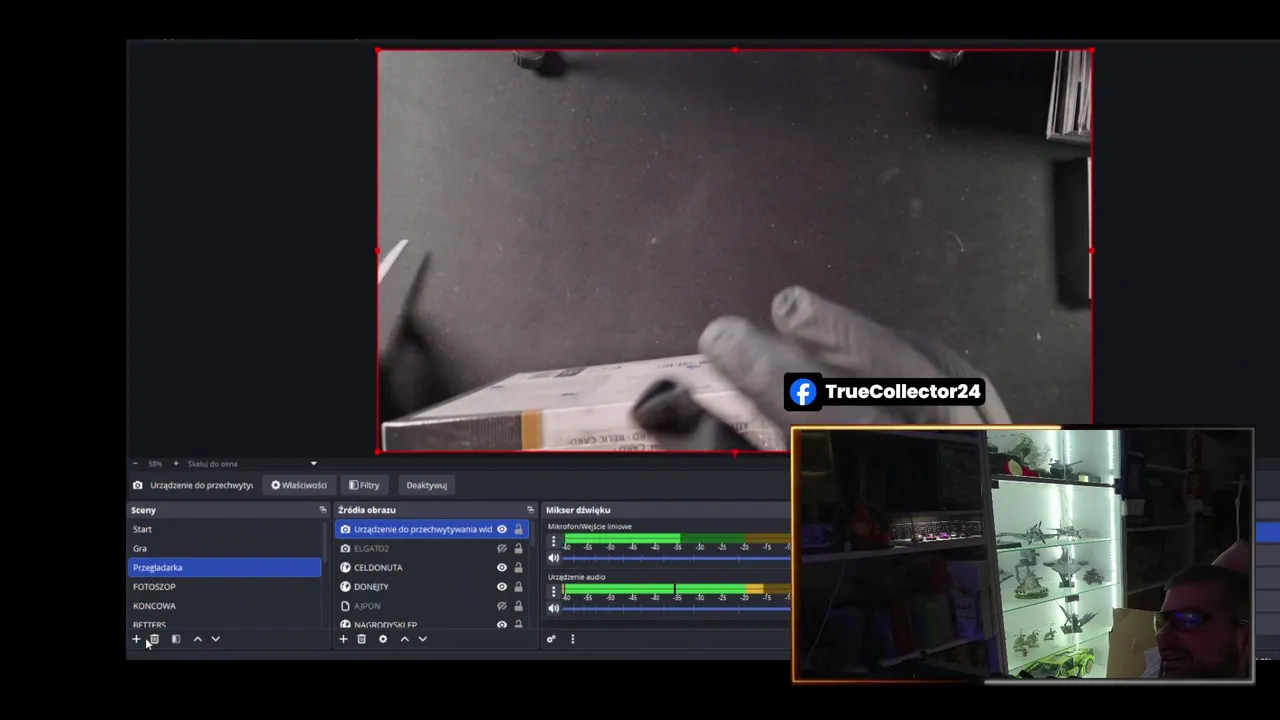Switch to the KONCOWA scene
This screenshot has width=1280, height=720.
click(225, 606)
